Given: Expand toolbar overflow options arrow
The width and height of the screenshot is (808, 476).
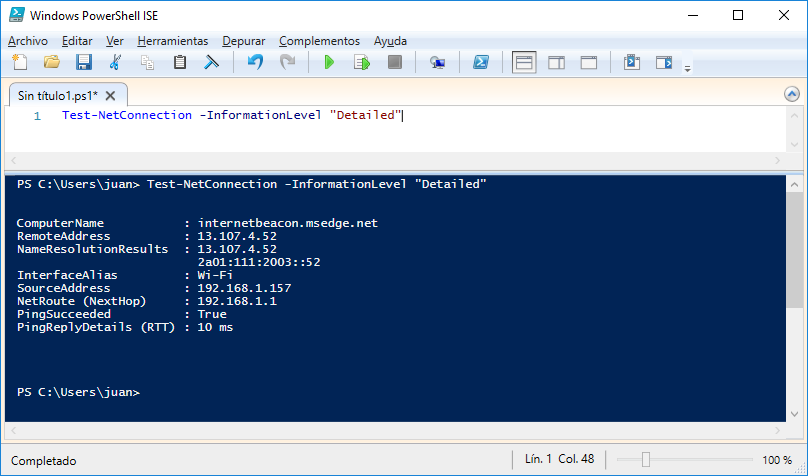Looking at the screenshot, I should click(687, 68).
